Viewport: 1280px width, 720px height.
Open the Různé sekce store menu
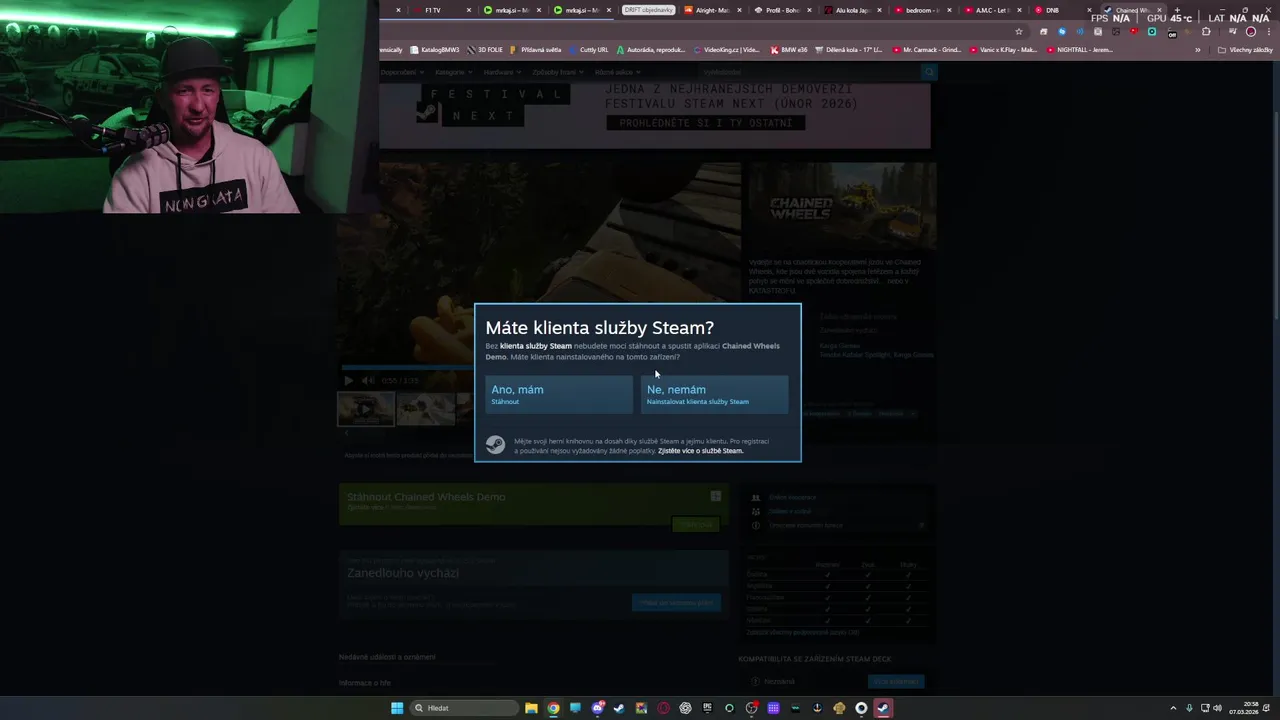[617, 72]
